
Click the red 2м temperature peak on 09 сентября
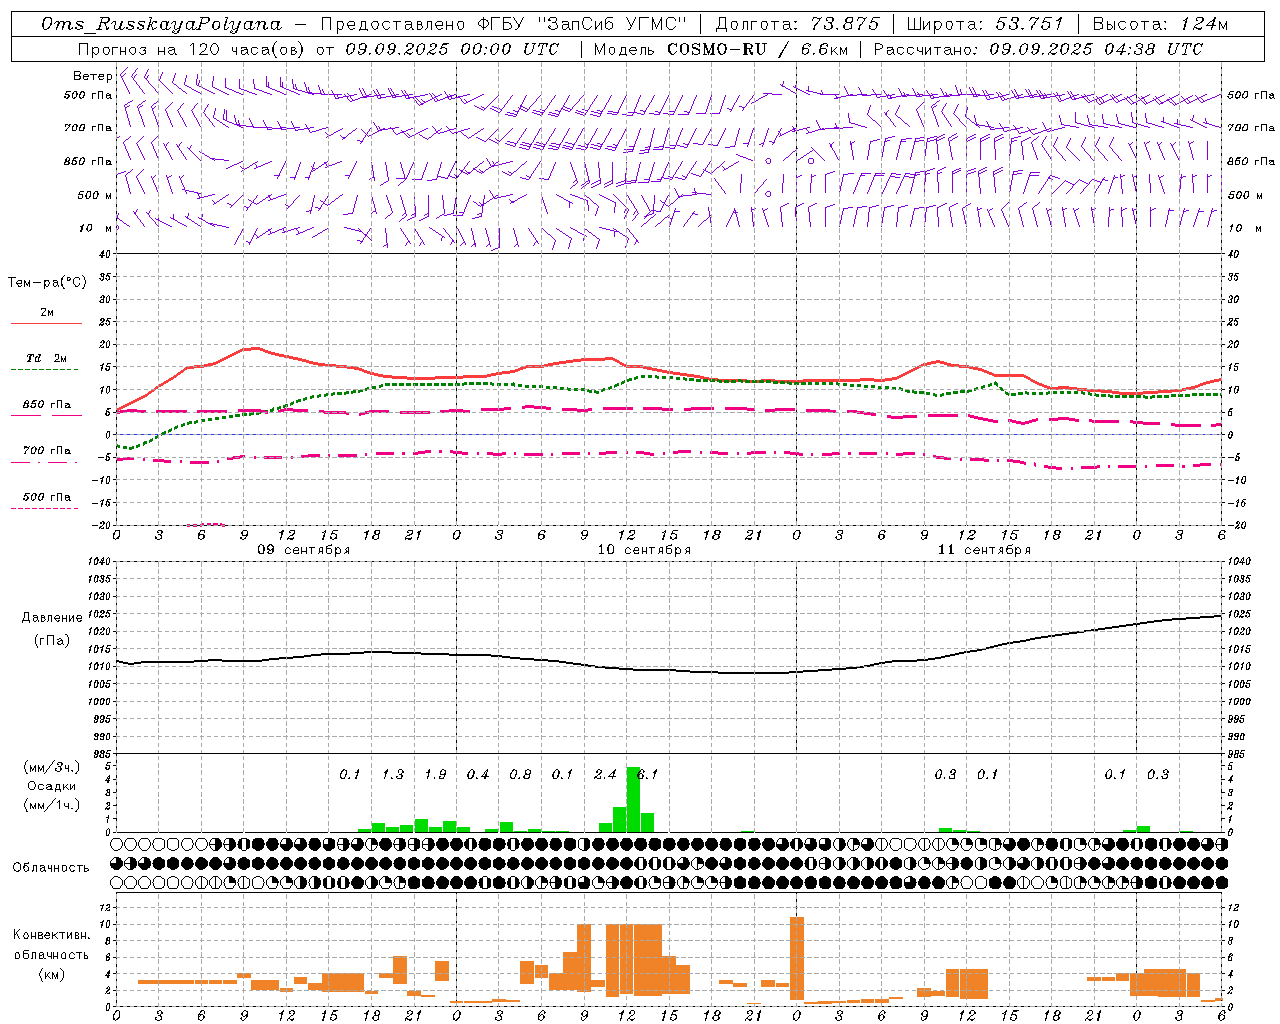[x=257, y=348]
